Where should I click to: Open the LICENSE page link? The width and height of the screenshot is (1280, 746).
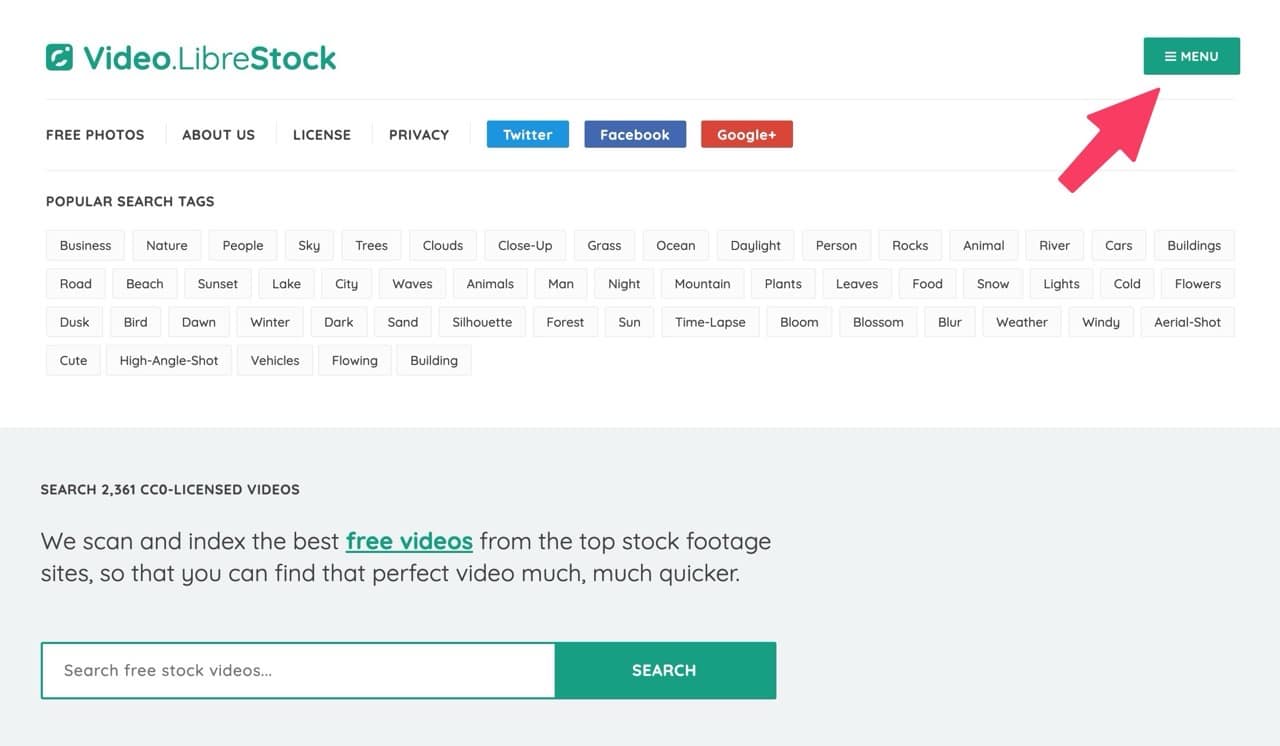pos(322,135)
